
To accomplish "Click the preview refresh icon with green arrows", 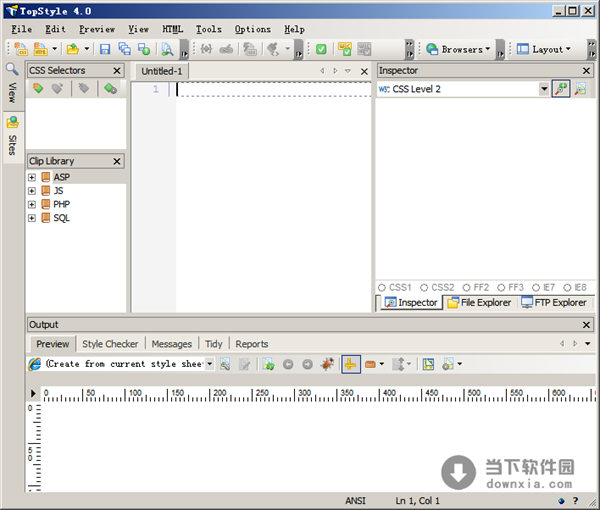I will click(x=269, y=364).
